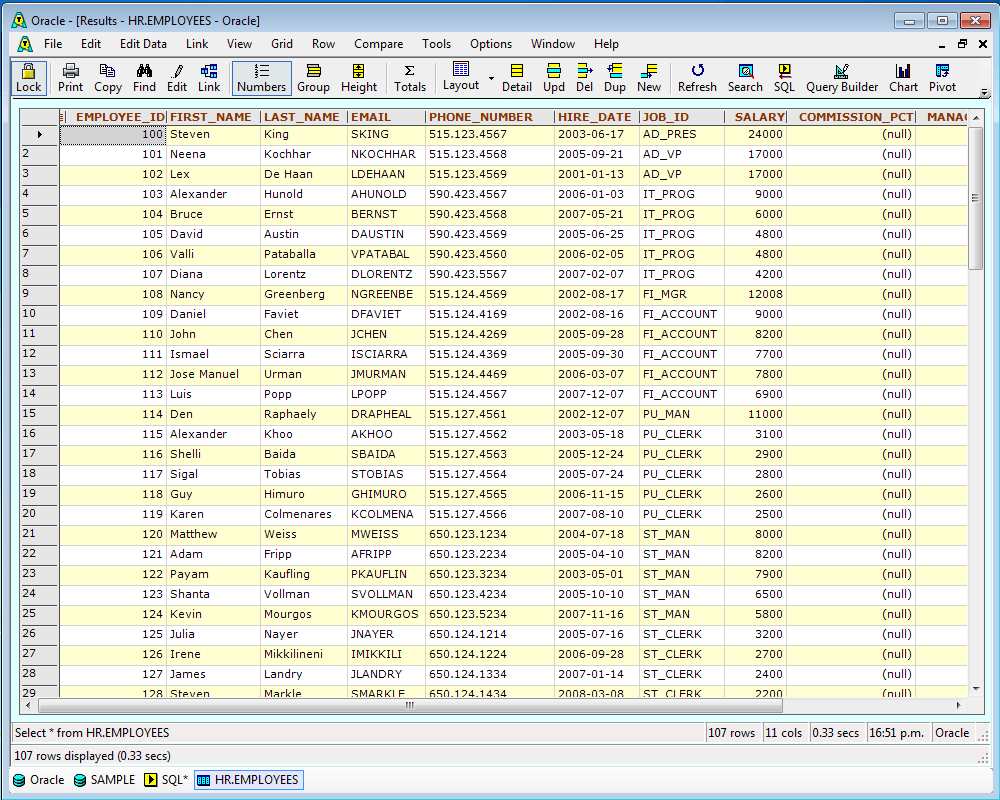Click the cell showing salary 24000
The image size is (1000, 800).
coord(755,134)
